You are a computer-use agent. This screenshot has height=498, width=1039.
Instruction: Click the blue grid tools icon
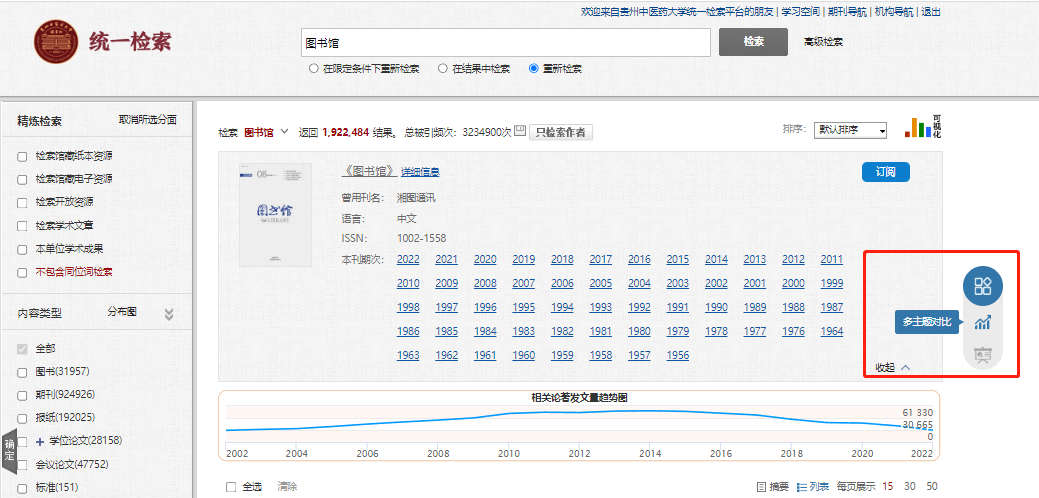(982, 286)
